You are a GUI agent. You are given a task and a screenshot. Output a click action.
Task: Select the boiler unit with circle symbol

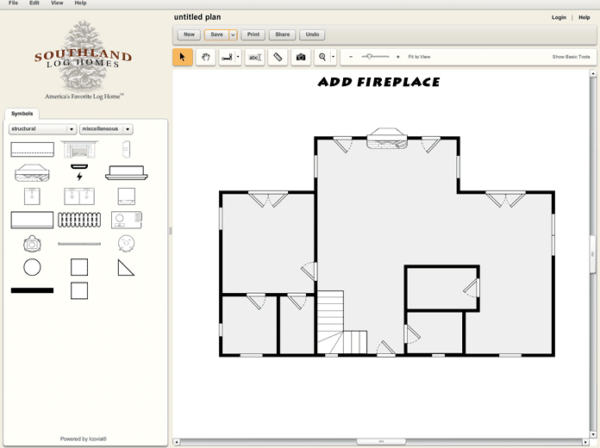pos(126,220)
